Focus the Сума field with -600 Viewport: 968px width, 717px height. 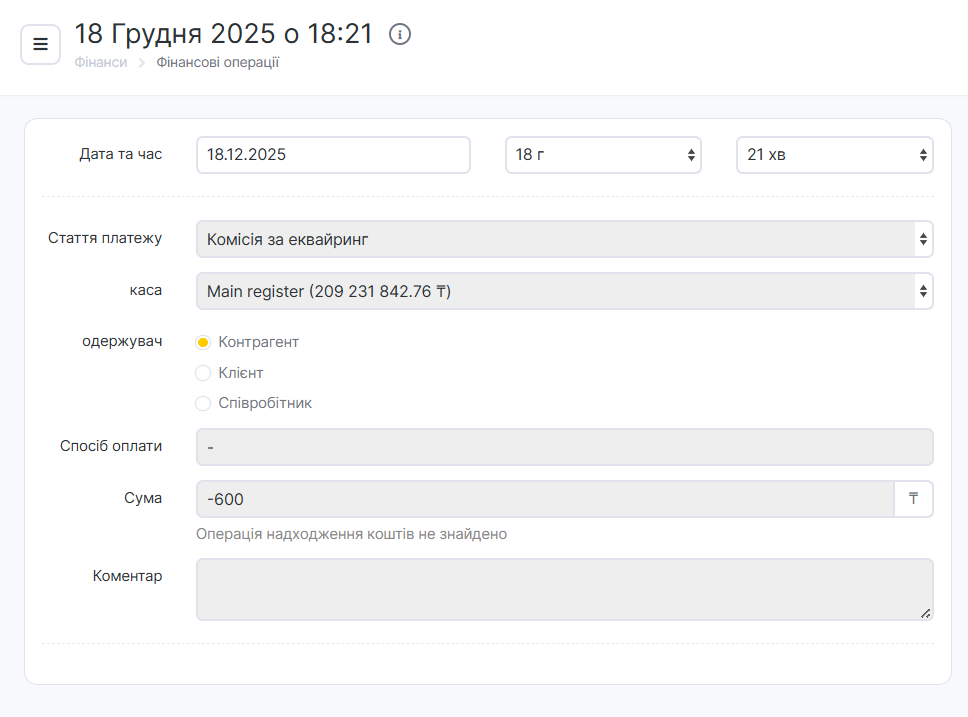(544, 499)
